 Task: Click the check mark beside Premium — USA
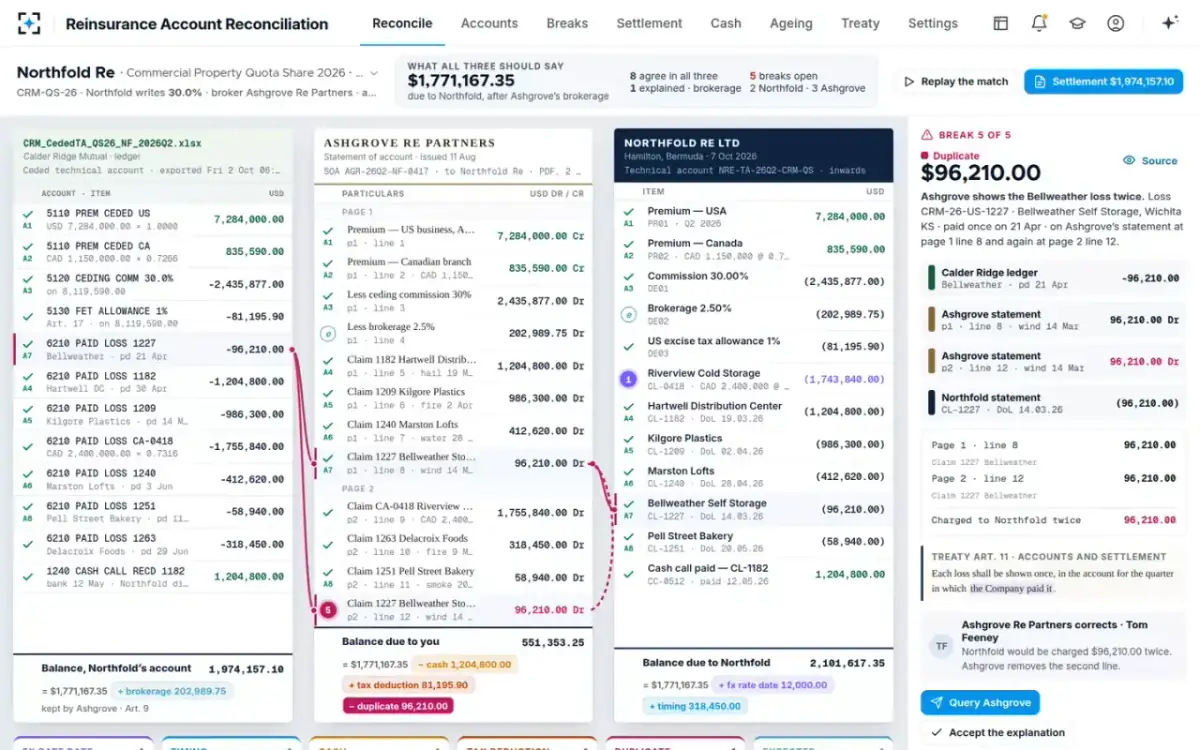click(x=628, y=211)
